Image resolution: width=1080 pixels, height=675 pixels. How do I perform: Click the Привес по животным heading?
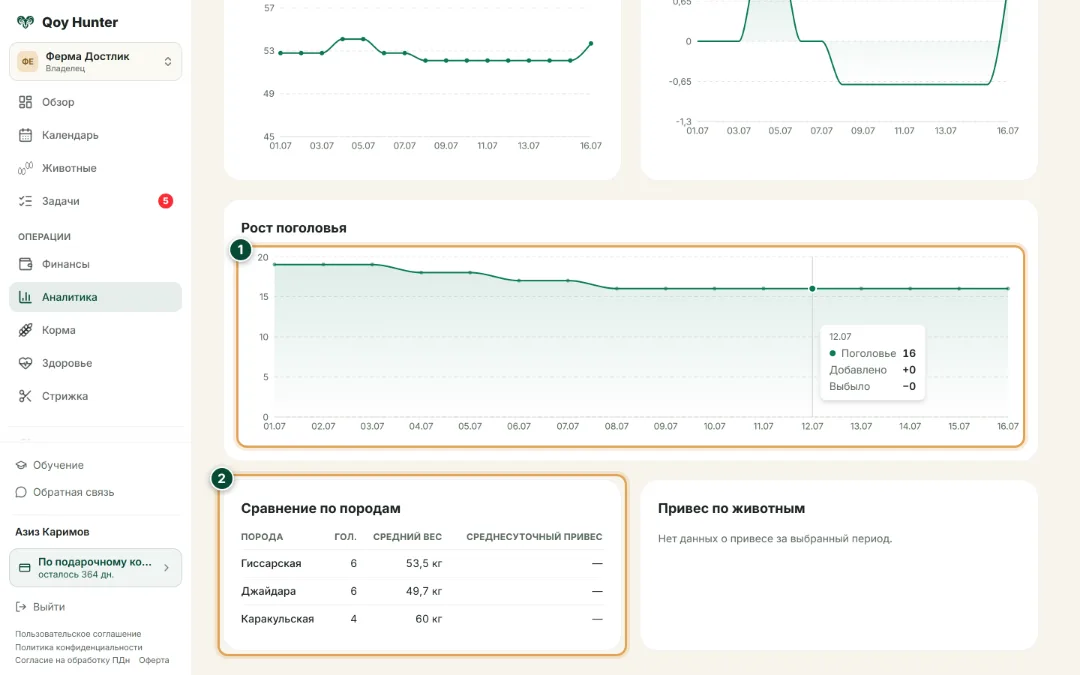(731, 508)
